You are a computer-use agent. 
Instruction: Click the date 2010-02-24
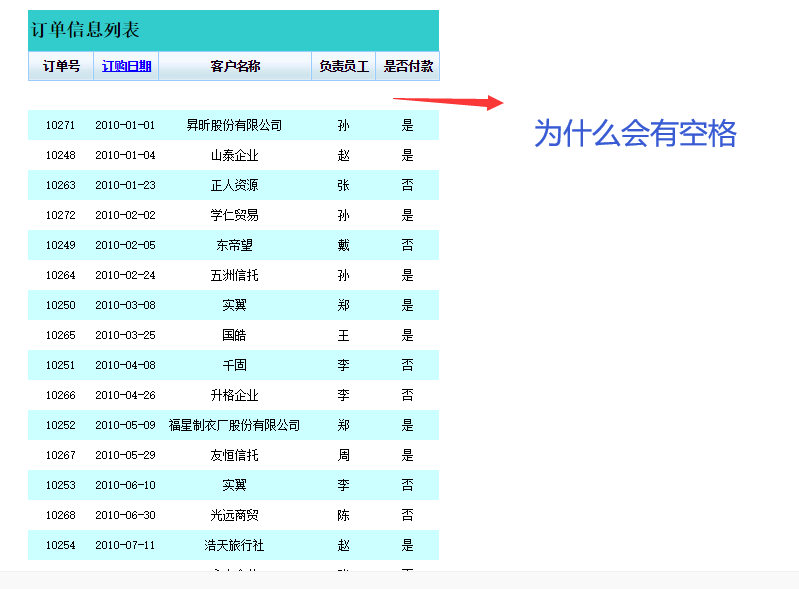125,276
